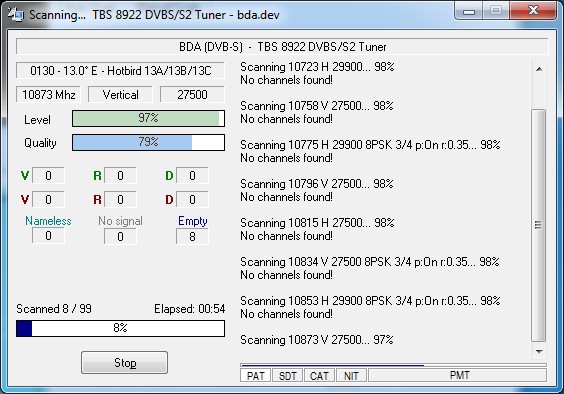Click log line 'Scanning 10796 V 27500... 98%'
Viewport: 564px width, 394px height.
tap(317, 184)
